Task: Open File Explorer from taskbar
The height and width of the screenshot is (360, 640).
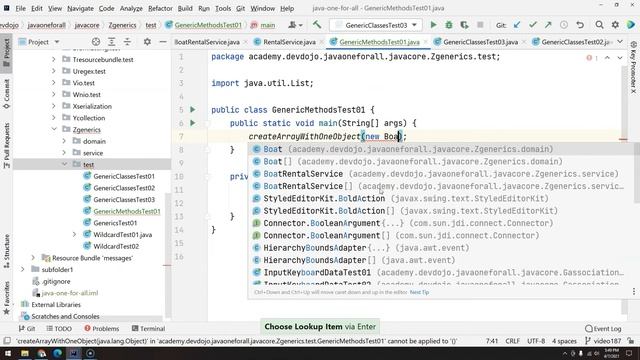Action: (x=25, y=353)
